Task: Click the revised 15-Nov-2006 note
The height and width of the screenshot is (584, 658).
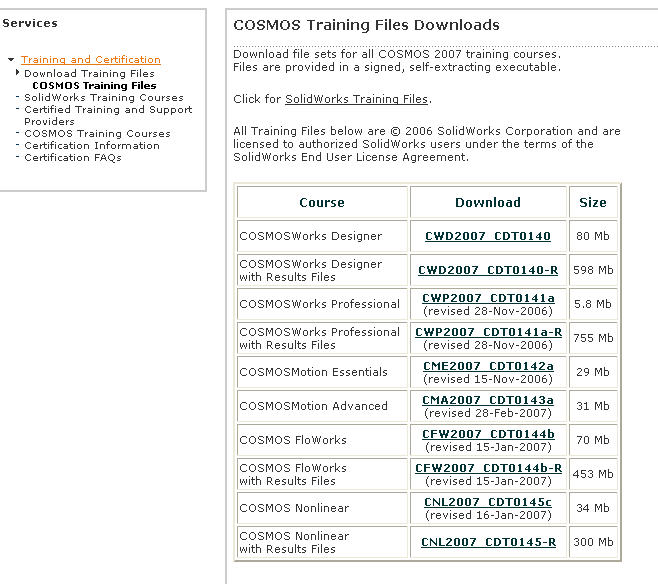Action: pyautogui.click(x=488, y=379)
